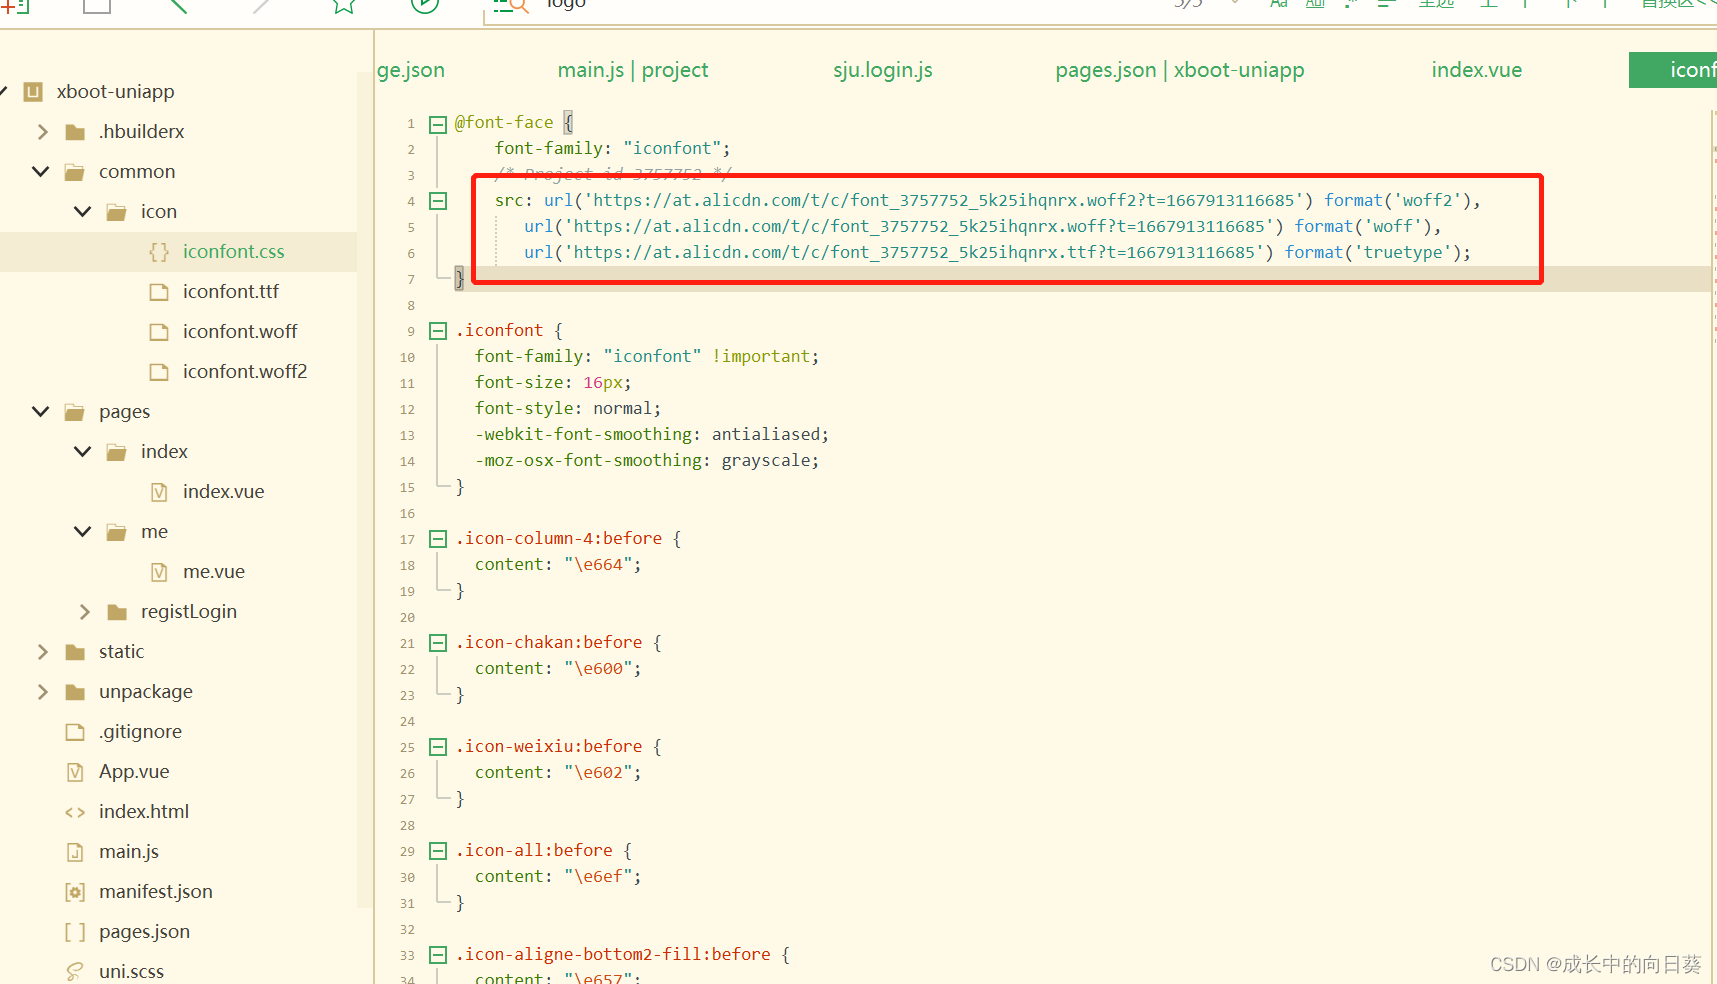Click the me.vue file icon
This screenshot has width=1717, height=984.
tap(159, 572)
